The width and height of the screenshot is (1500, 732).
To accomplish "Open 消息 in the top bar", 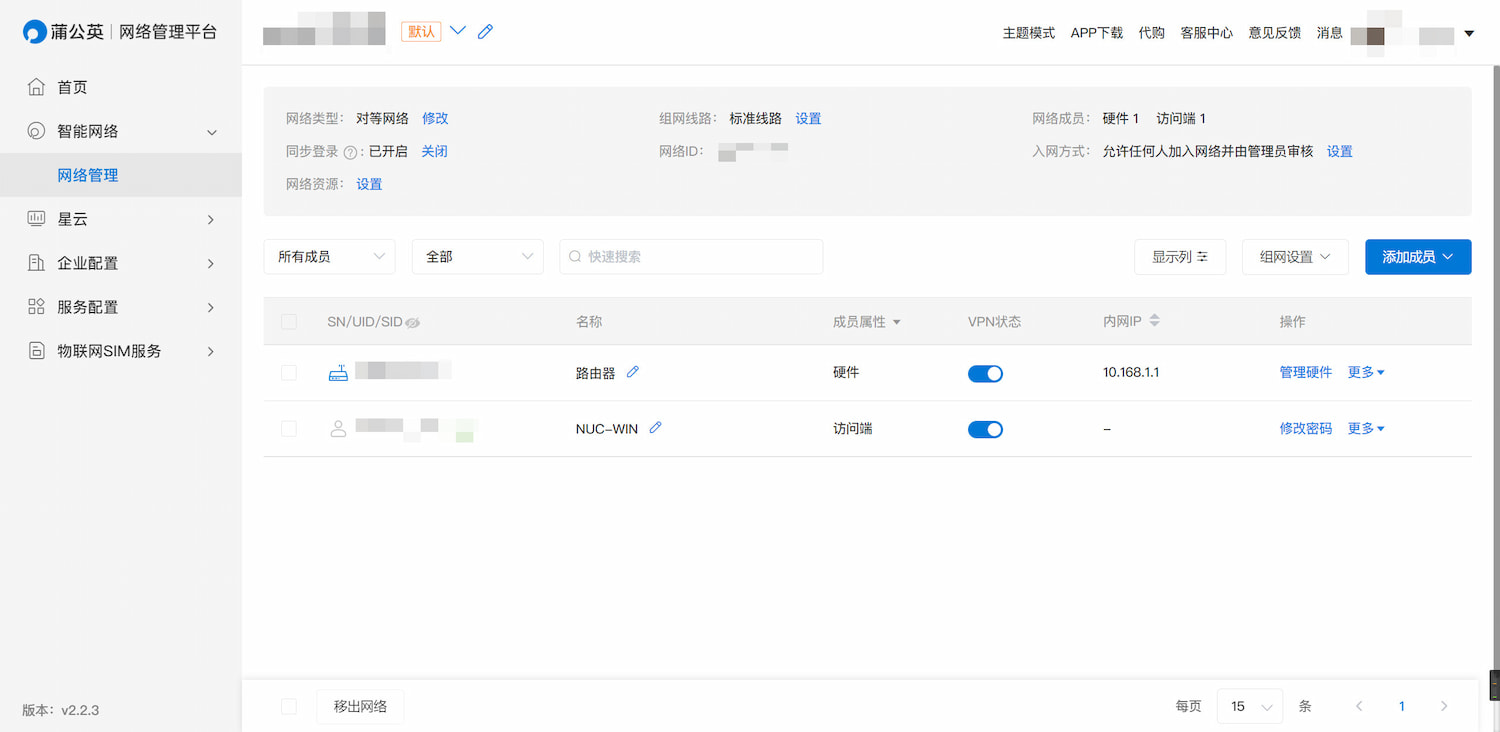I will pos(1330,31).
